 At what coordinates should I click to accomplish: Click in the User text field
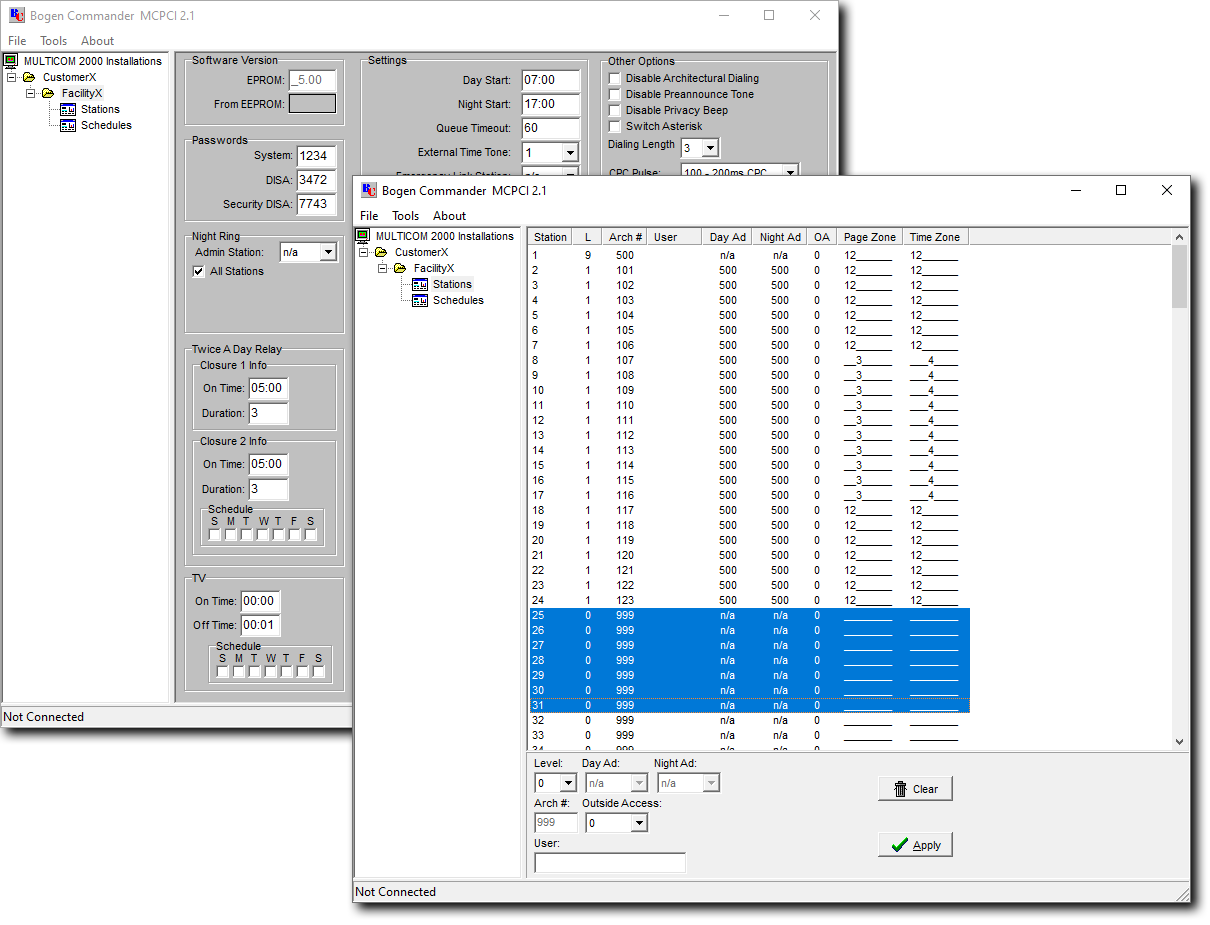pos(610,863)
